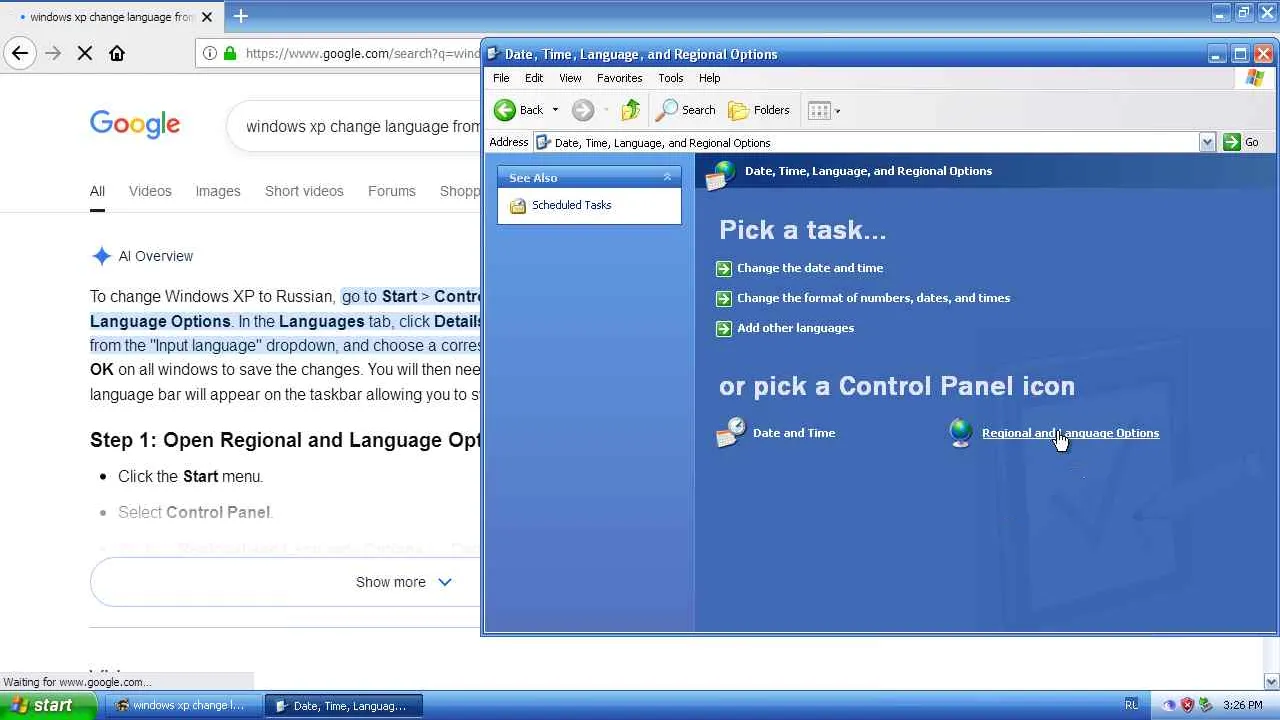Open the Edit menu
1280x720 pixels.
[x=534, y=78]
